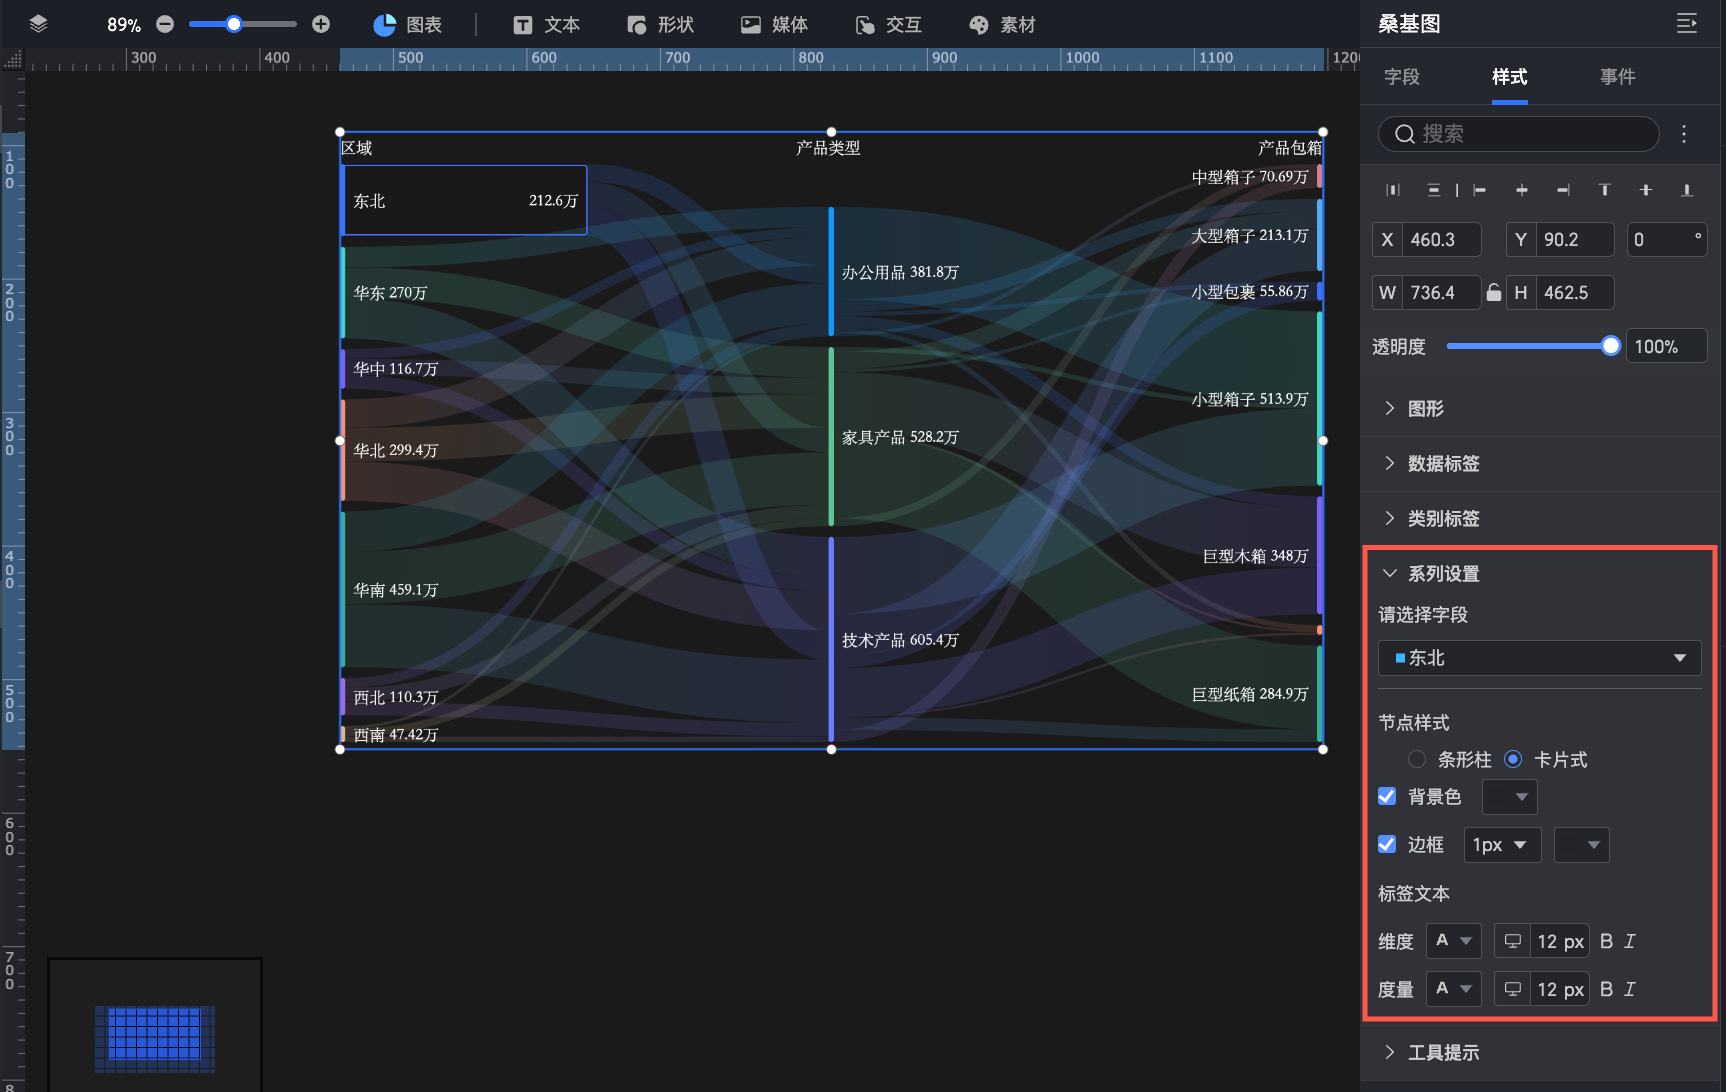
Task: Open the 文本 toolbar menu
Action: click(546, 24)
